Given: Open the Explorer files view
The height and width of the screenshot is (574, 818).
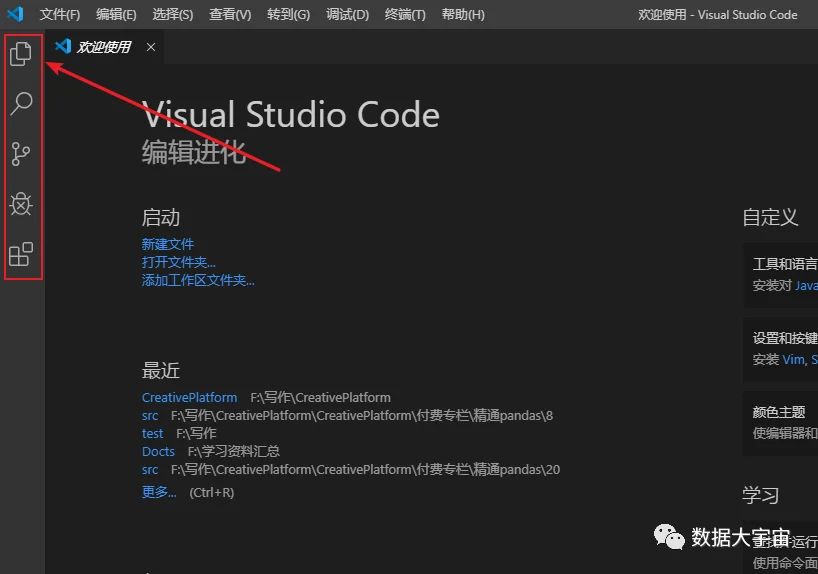Looking at the screenshot, I should pos(21,54).
